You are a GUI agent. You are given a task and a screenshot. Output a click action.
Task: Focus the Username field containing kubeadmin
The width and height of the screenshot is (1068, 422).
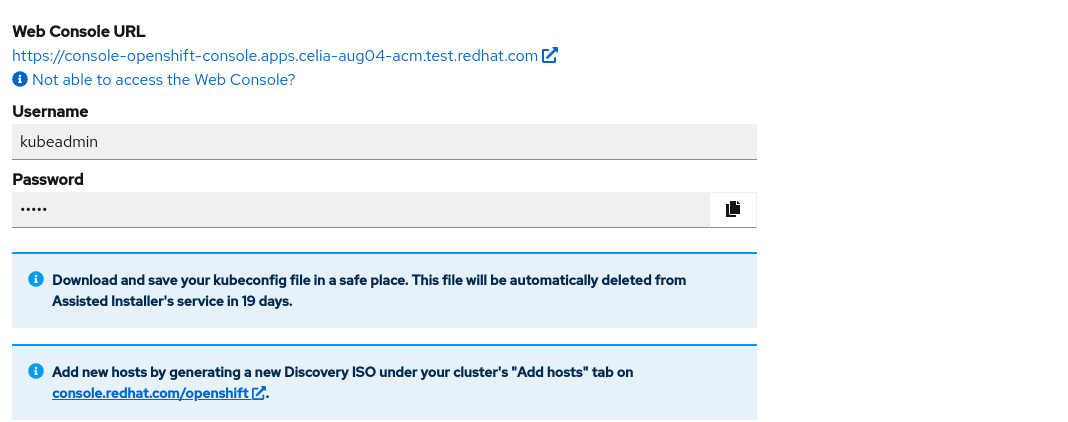click(384, 142)
